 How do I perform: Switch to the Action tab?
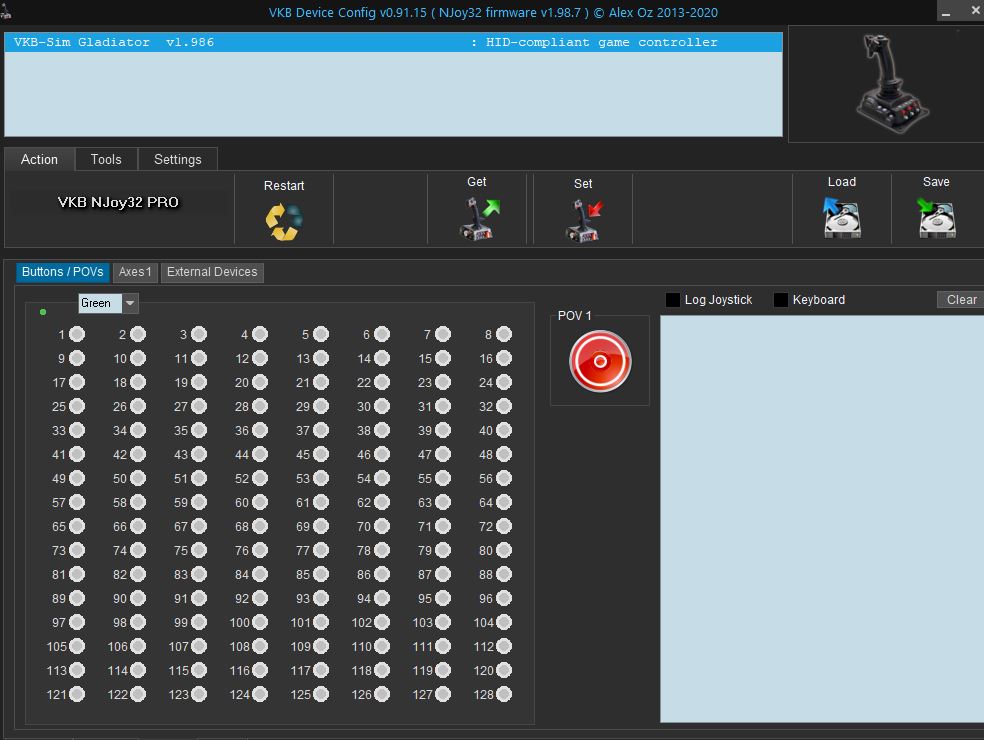39,159
